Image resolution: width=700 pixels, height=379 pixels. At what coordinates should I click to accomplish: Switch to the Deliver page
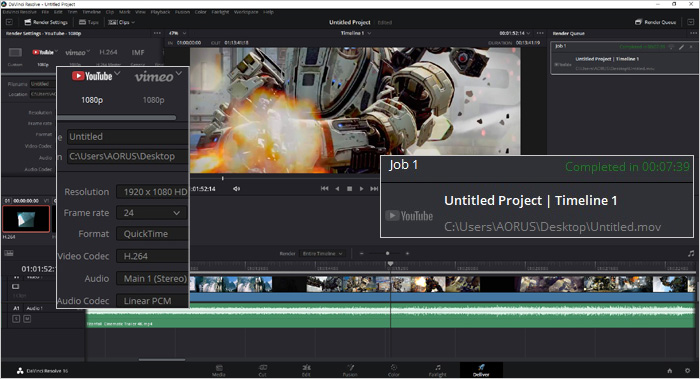(x=481, y=371)
